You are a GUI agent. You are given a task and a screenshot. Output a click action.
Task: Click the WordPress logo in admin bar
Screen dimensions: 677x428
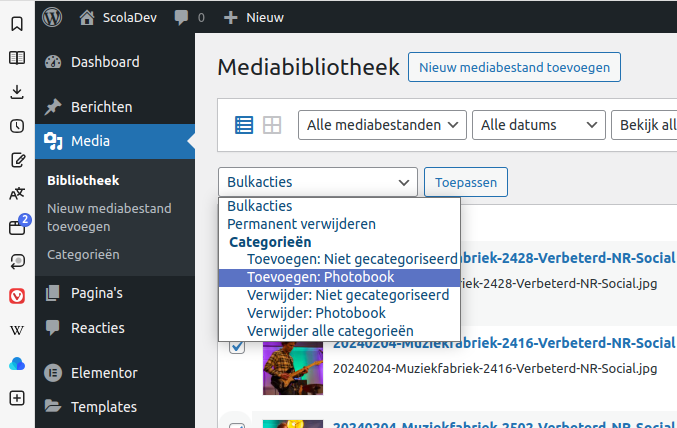pyautogui.click(x=53, y=17)
